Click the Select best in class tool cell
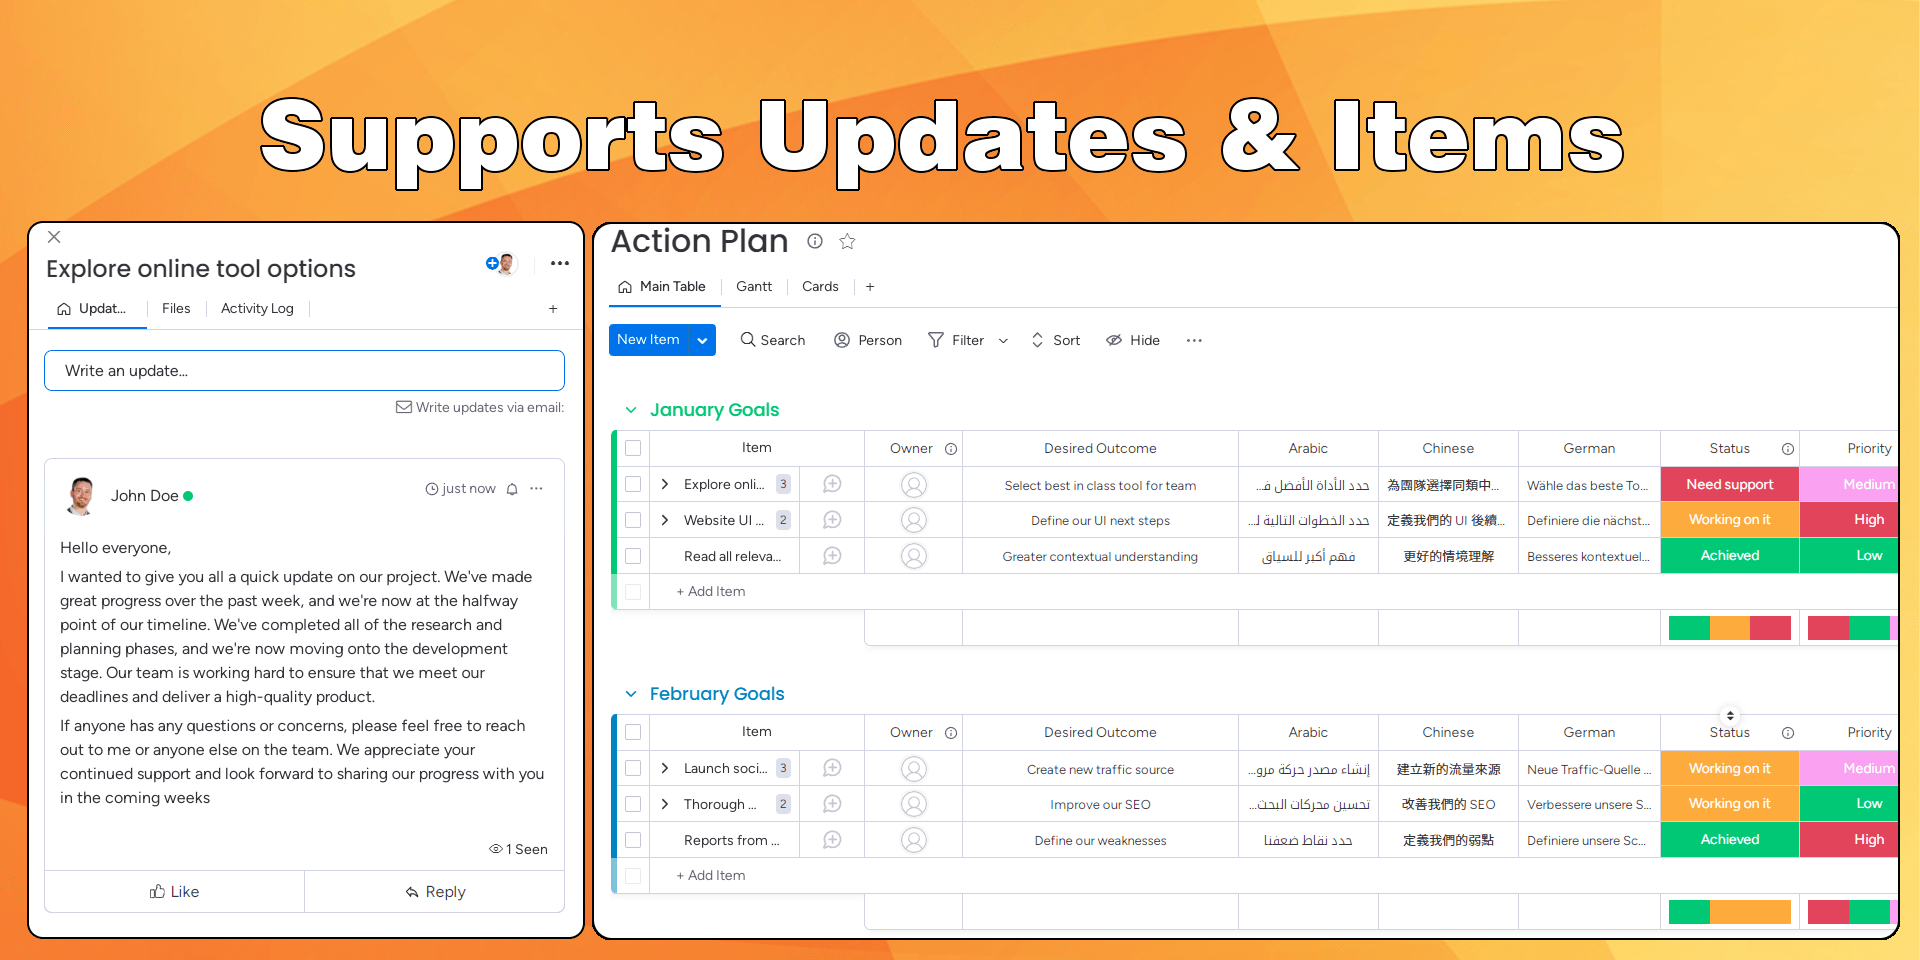Screen dimensions: 1920x960 point(1100,485)
